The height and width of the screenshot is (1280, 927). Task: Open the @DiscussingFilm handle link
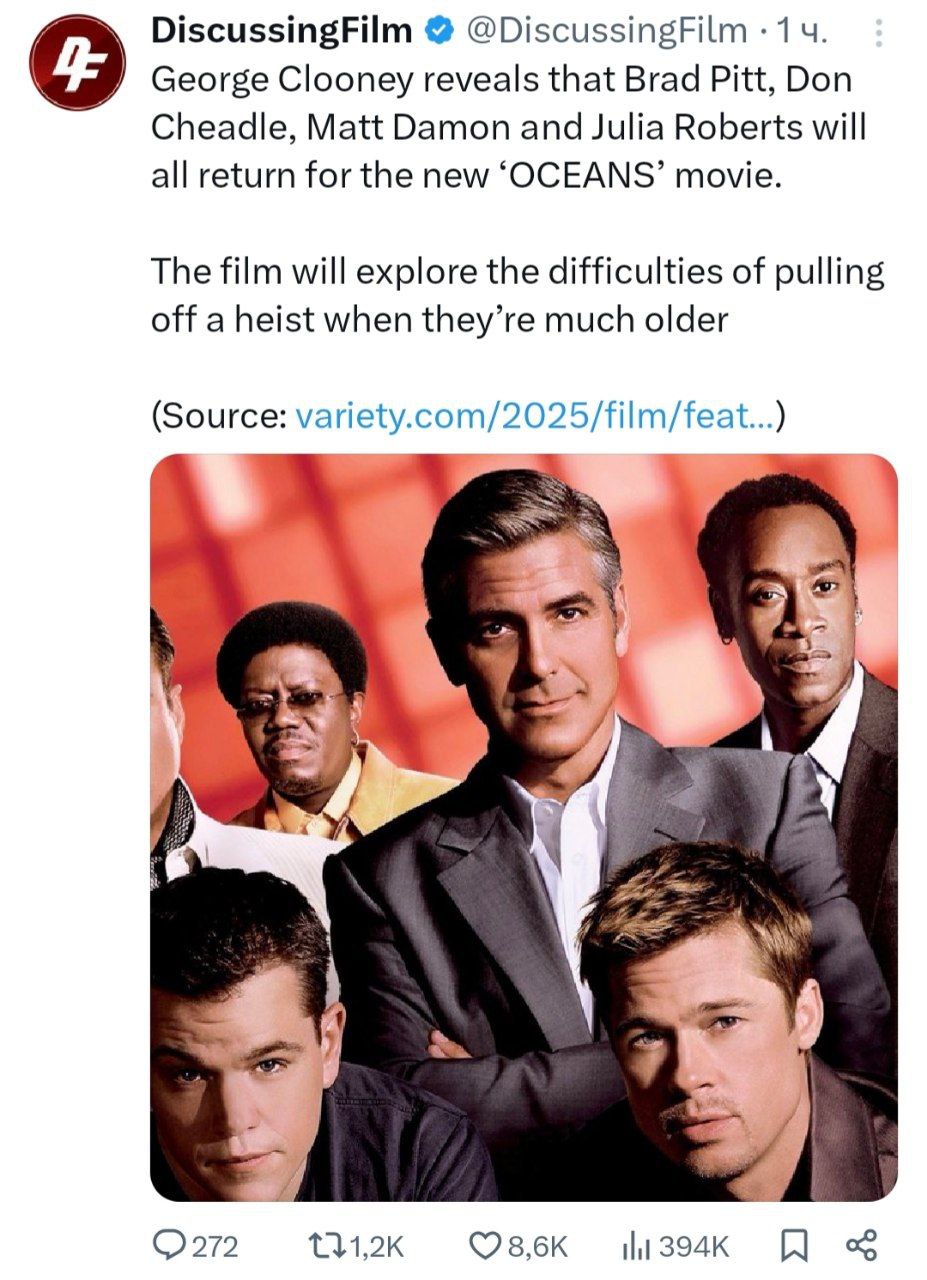[602, 33]
